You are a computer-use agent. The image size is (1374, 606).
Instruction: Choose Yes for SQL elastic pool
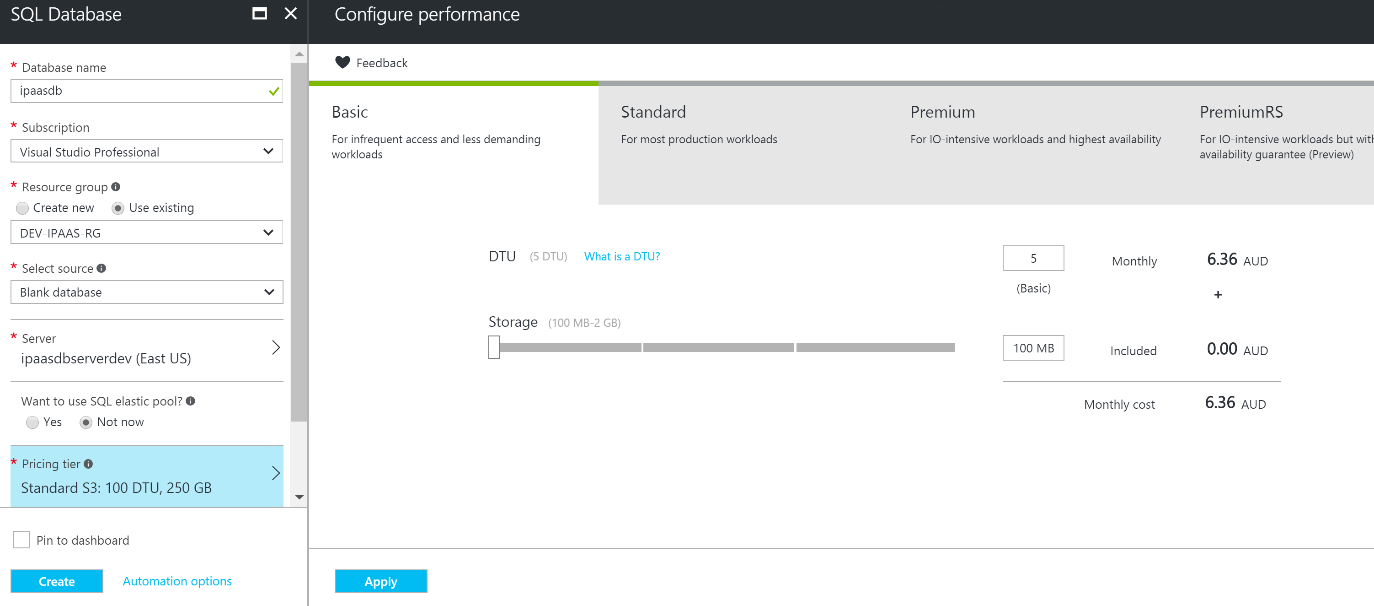[x=33, y=422]
